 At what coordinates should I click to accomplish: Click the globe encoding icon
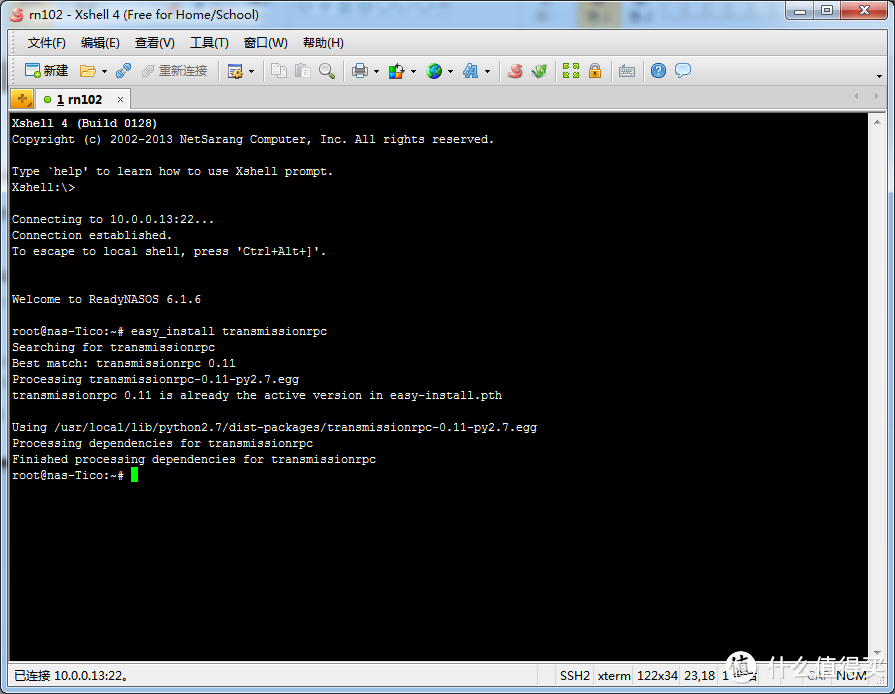[x=434, y=71]
